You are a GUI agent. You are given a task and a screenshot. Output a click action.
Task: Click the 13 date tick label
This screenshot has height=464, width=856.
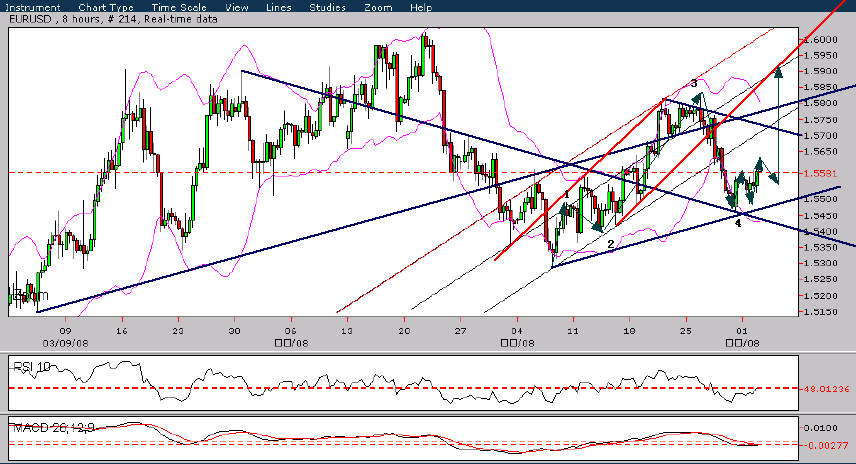click(347, 331)
